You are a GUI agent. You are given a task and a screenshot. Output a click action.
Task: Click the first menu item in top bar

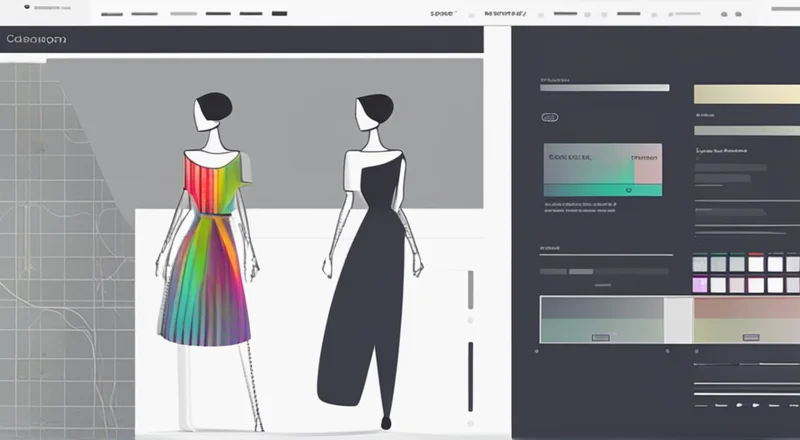(x=112, y=14)
